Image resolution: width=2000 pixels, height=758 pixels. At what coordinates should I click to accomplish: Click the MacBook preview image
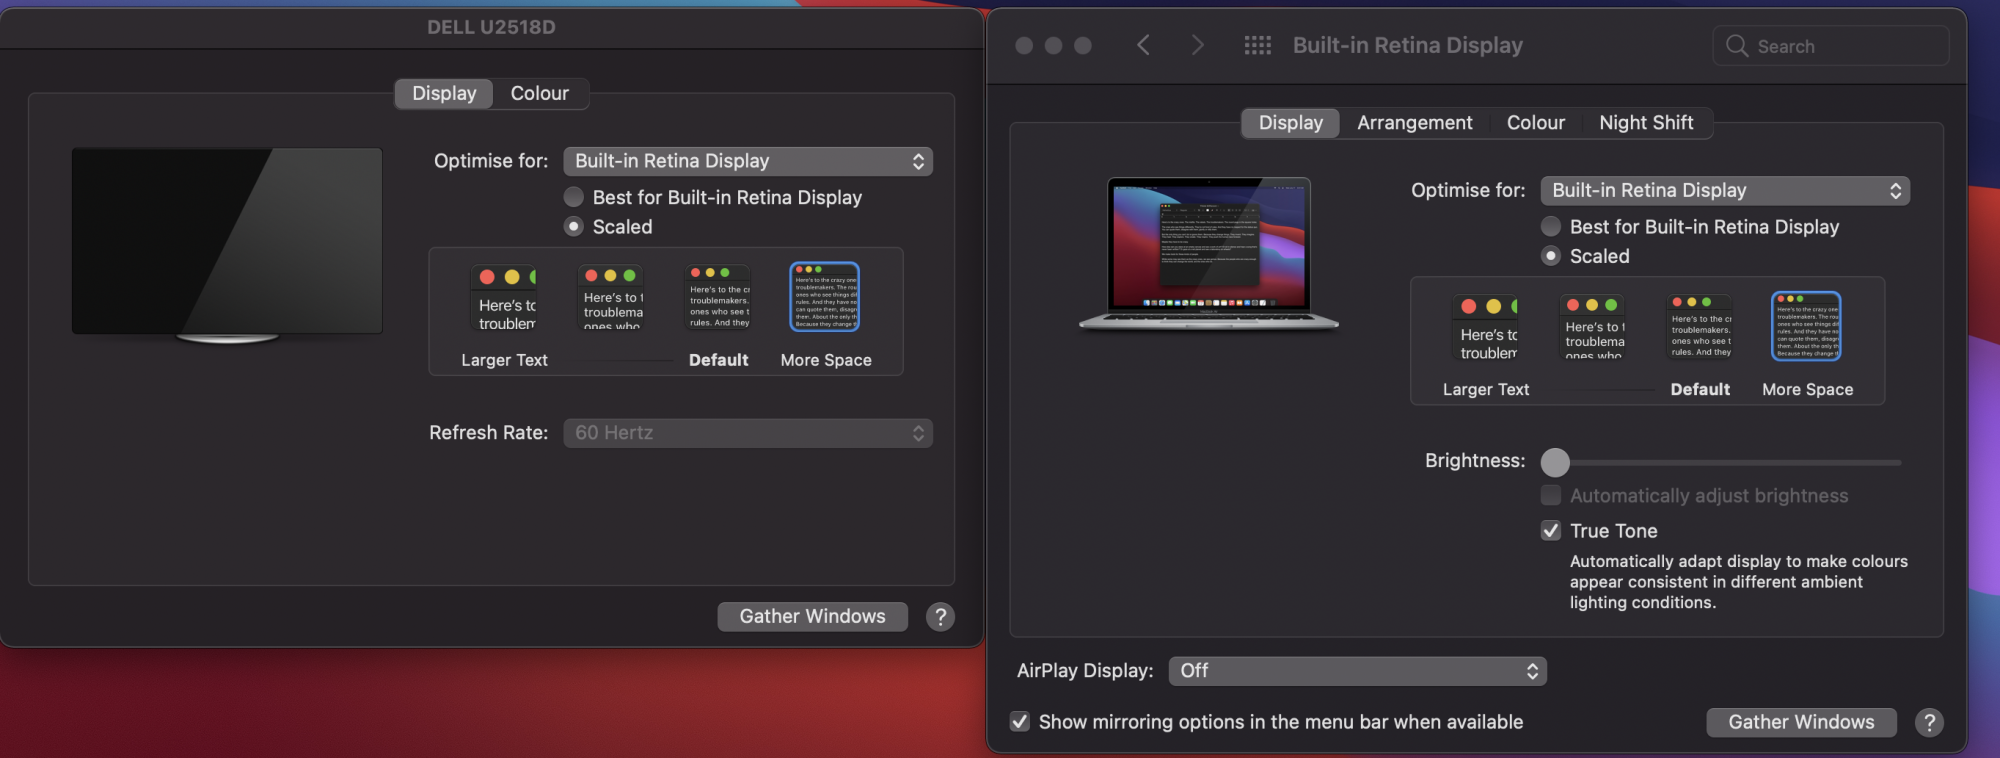(x=1209, y=254)
